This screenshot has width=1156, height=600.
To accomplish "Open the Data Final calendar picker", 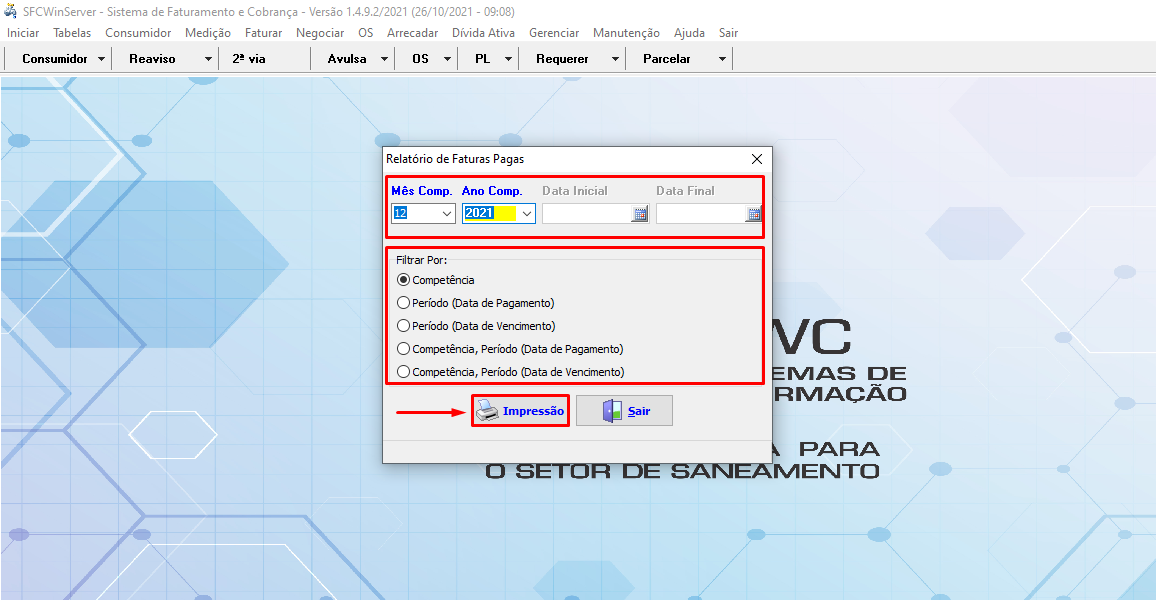I will (x=754, y=214).
